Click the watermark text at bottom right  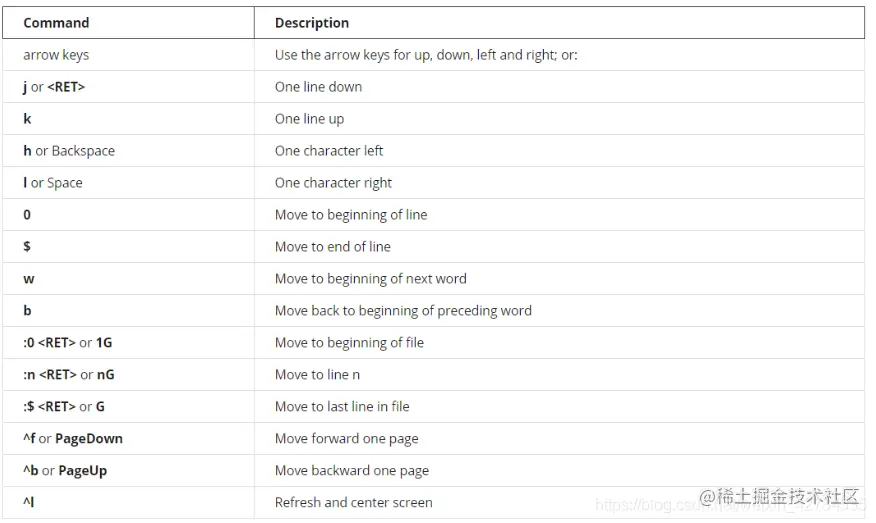point(779,497)
